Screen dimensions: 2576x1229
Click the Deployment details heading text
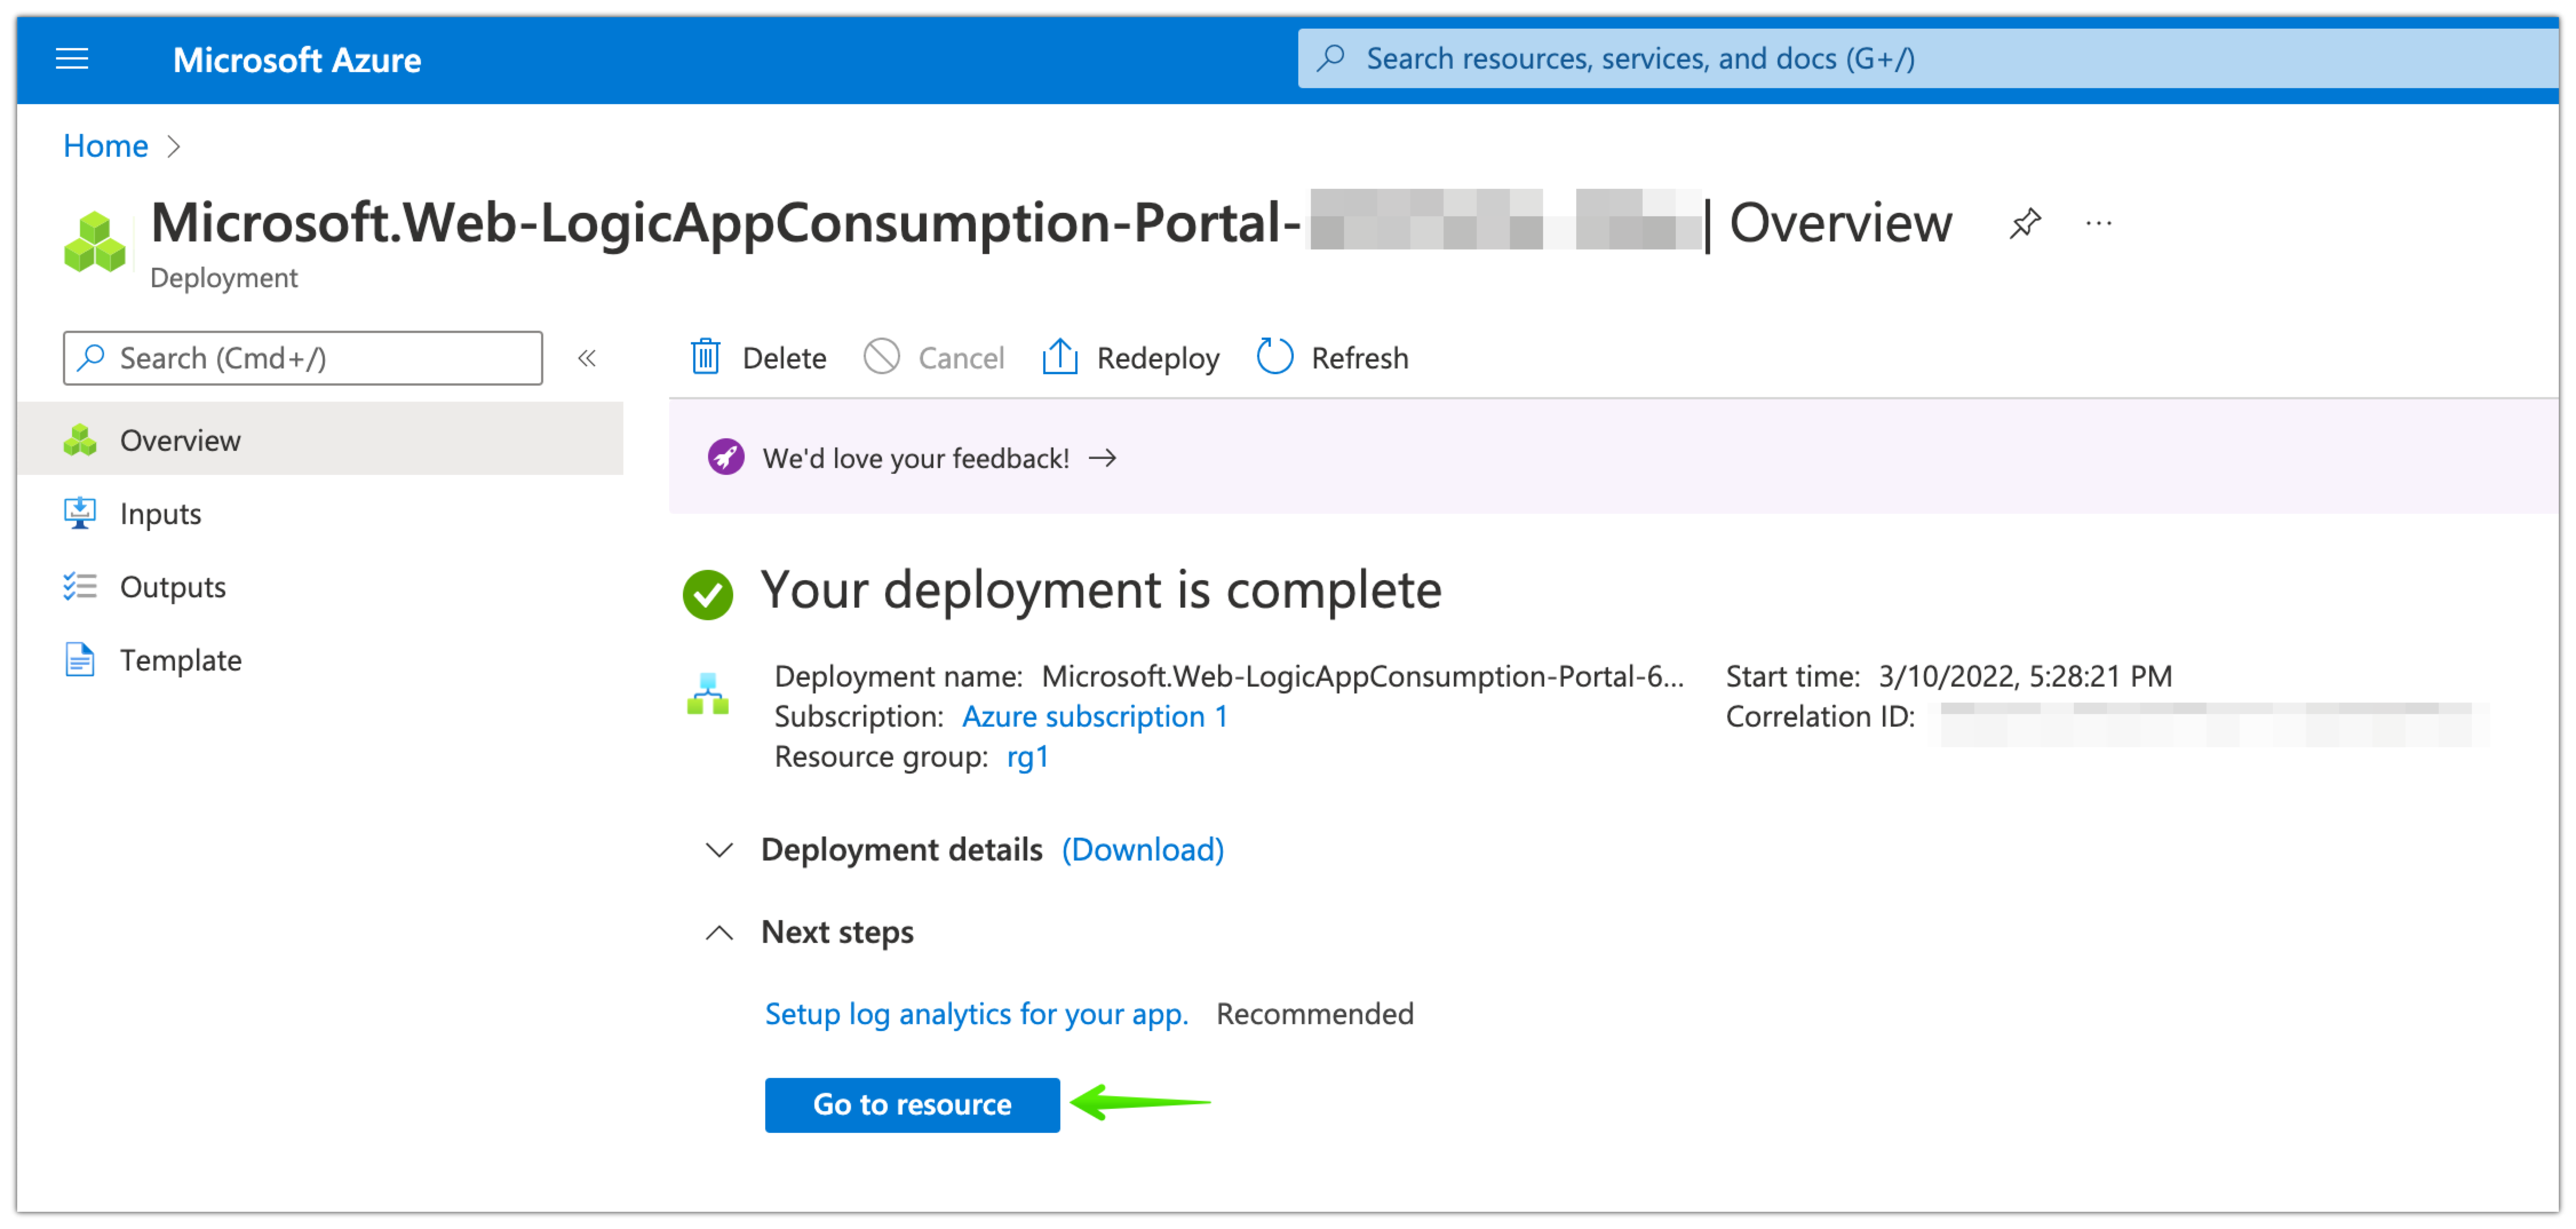coord(901,850)
